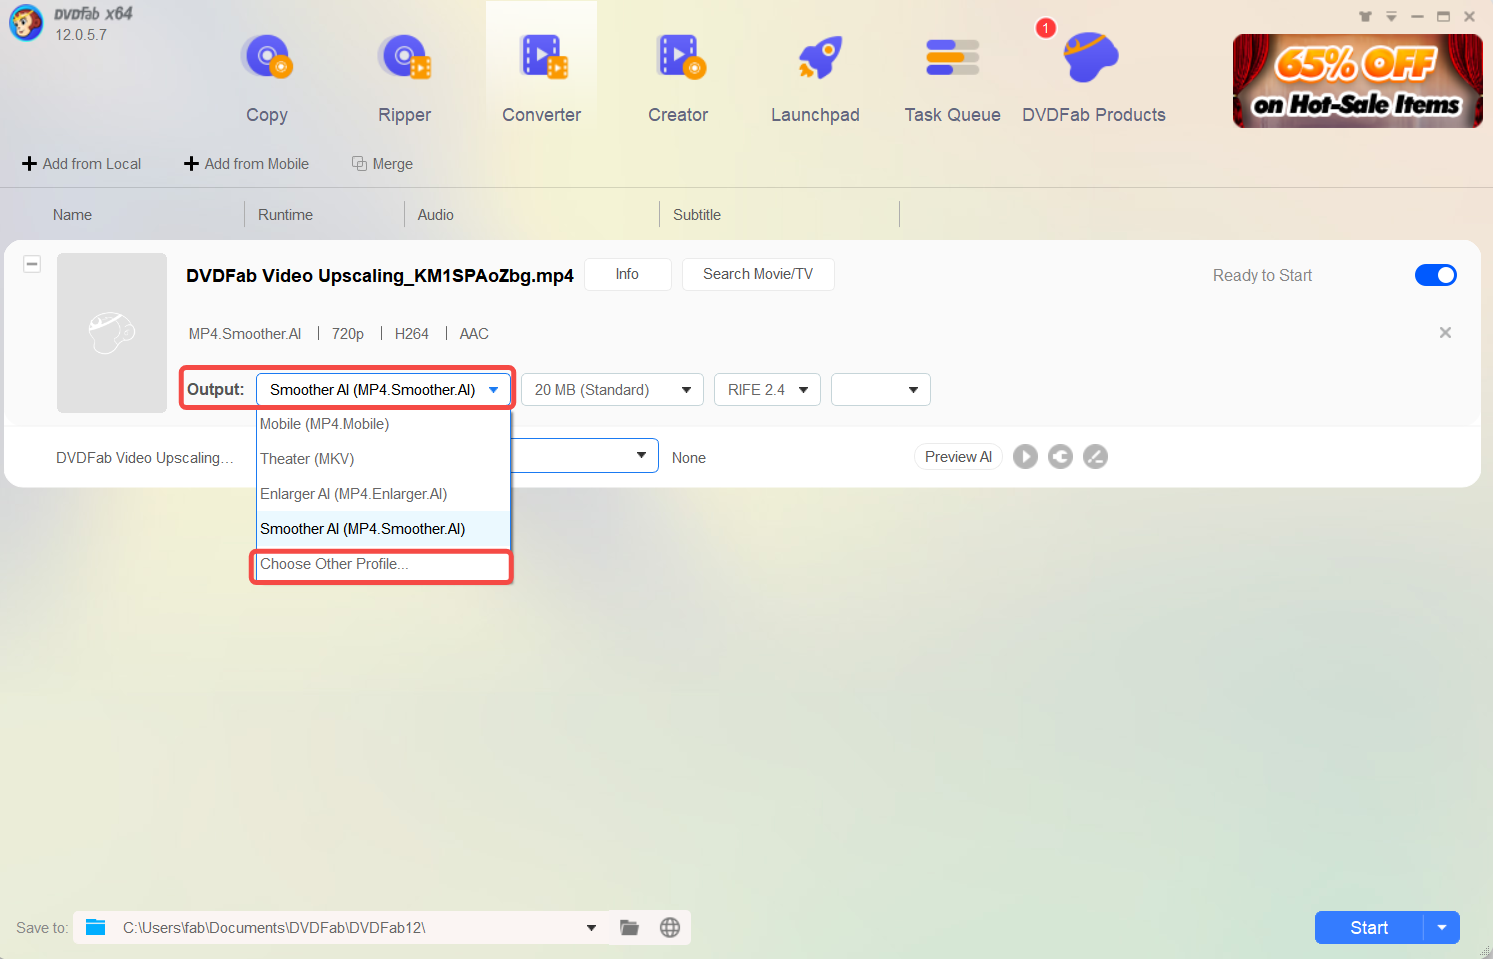The image size is (1493, 959).
Task: Click Add from Local
Action: coord(82,164)
